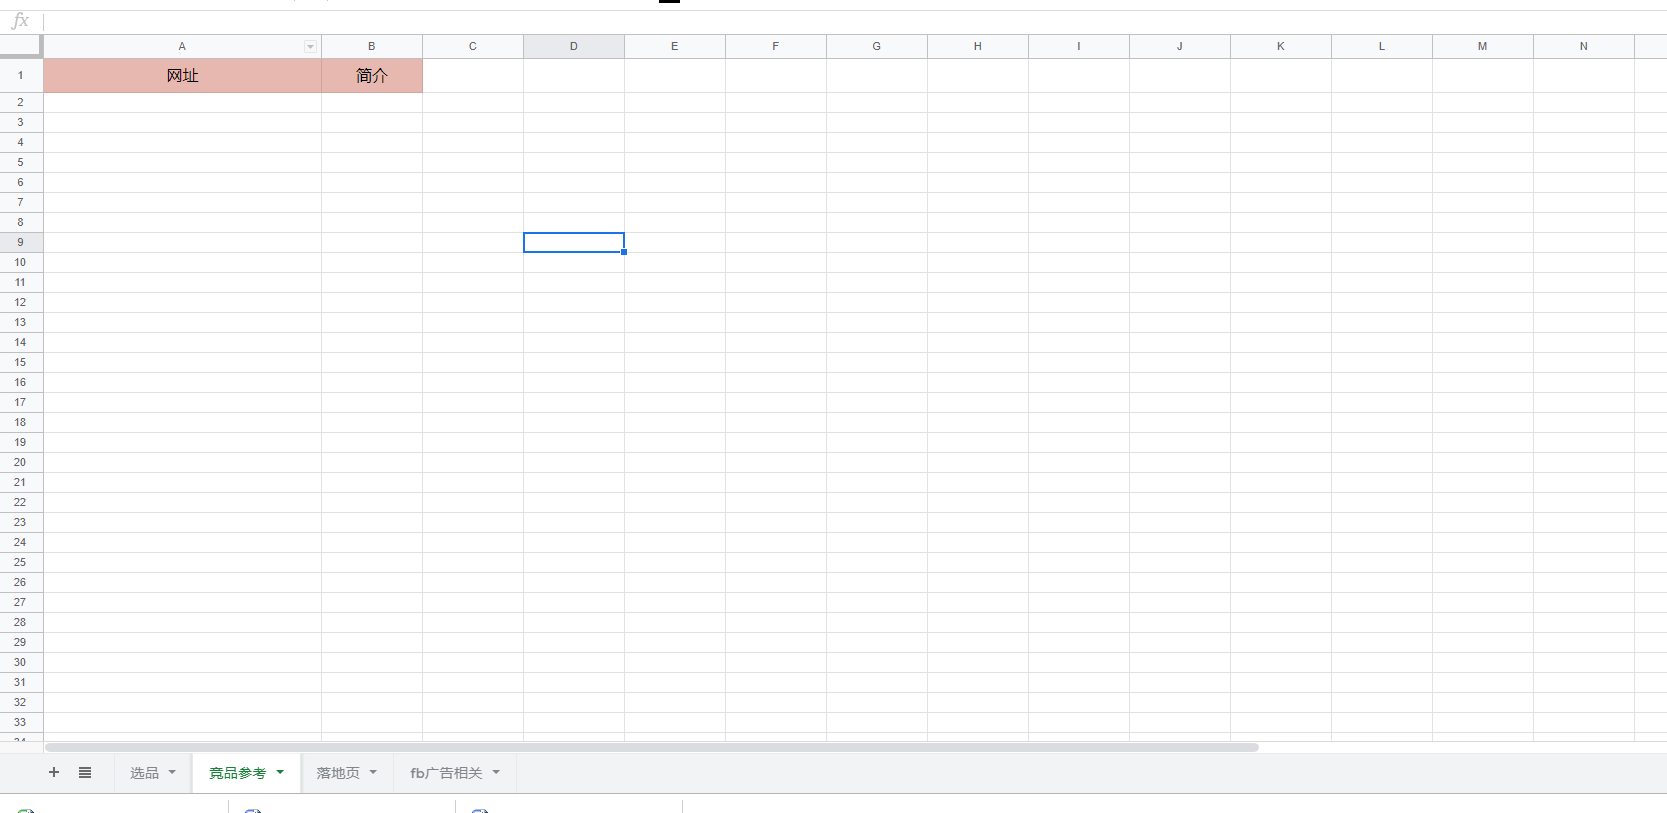Switch to the 选品 sheet tab
This screenshot has height=813, width=1667.
coord(144,773)
